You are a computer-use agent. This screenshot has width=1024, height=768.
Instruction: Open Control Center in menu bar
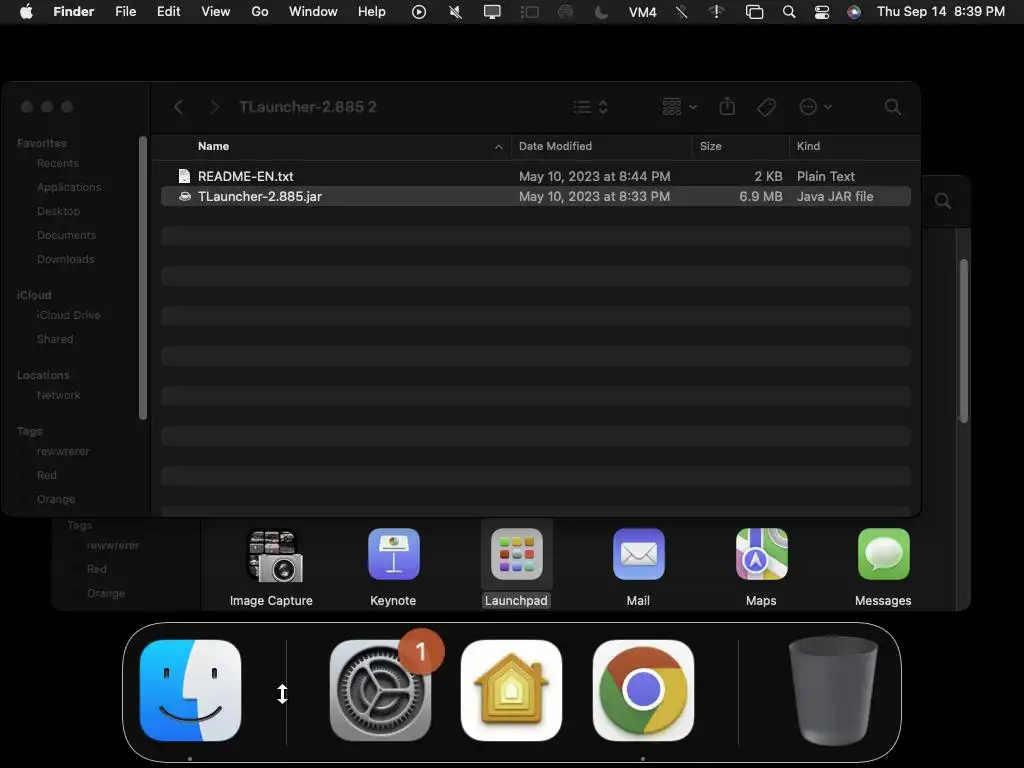click(x=822, y=12)
